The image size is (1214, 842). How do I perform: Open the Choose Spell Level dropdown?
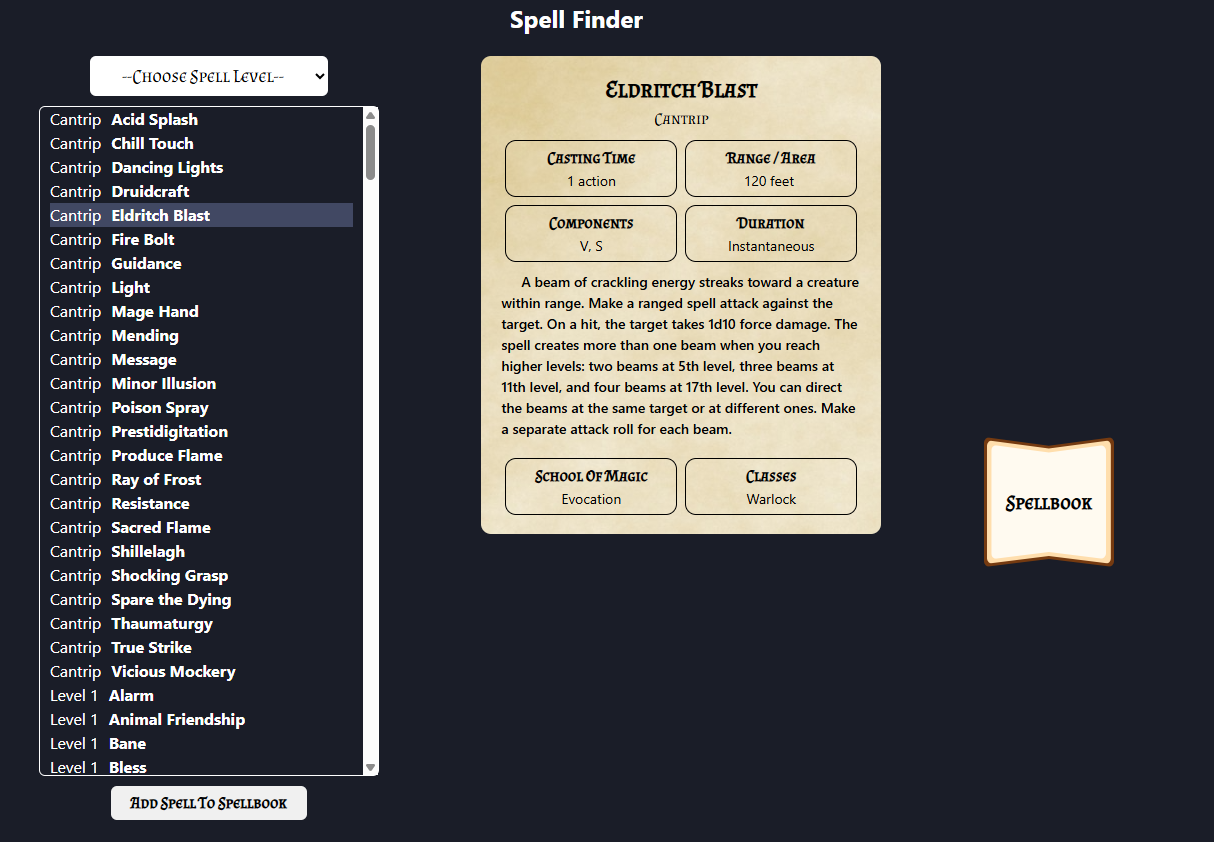(209, 76)
